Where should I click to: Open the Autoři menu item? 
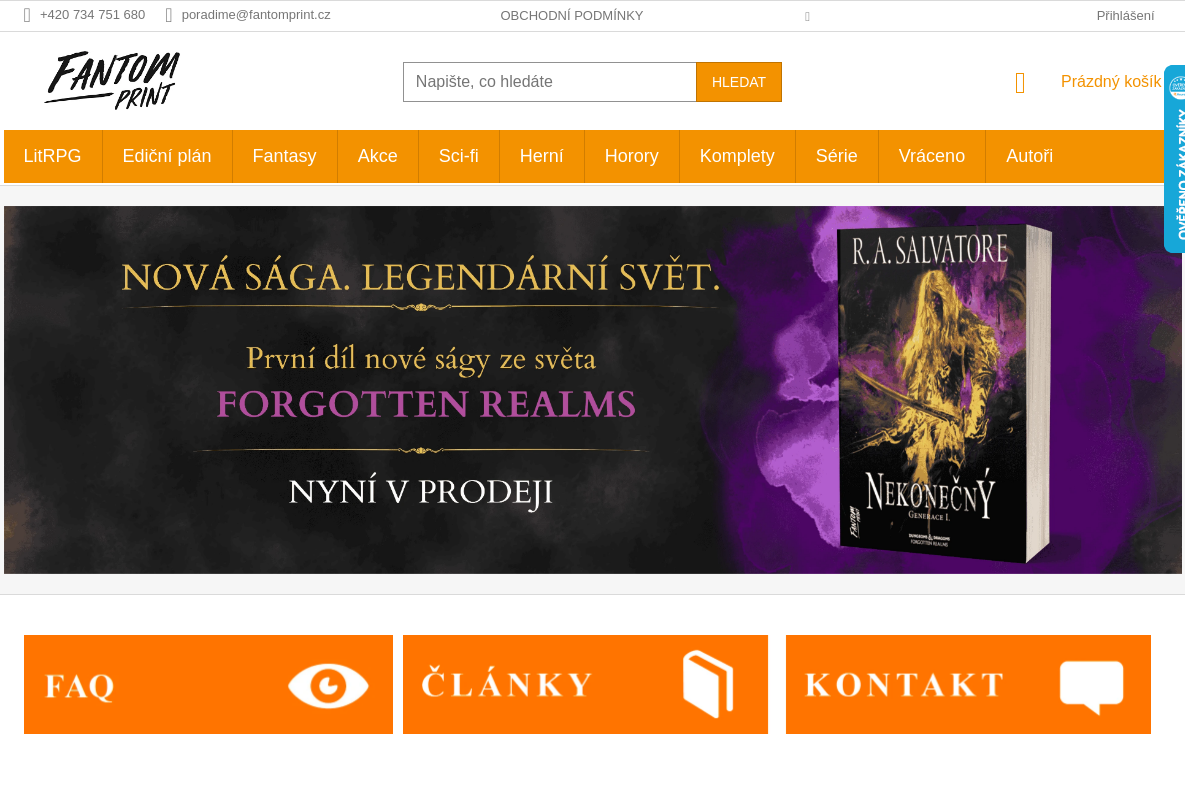[x=1030, y=156]
